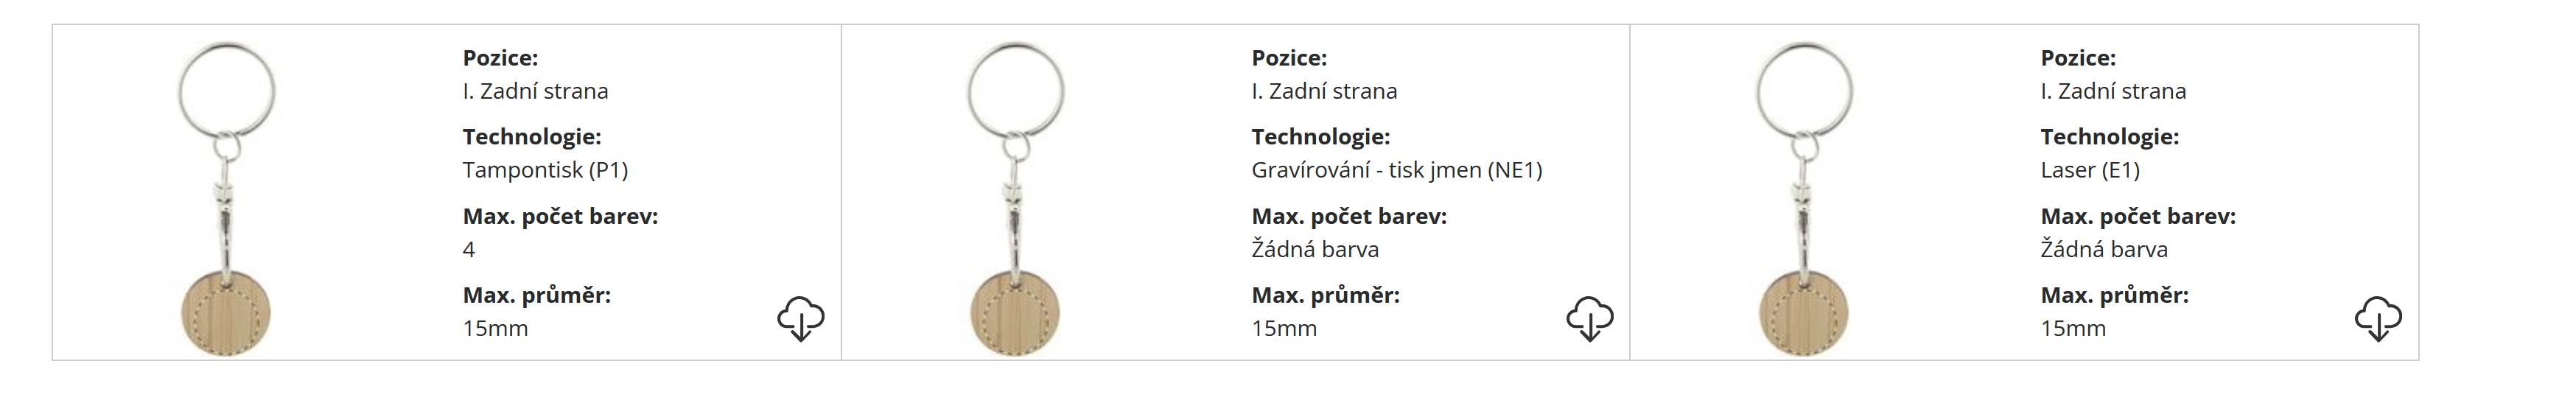
Task: Select I. Zadní strana in Laser card
Action: pos(2113,91)
